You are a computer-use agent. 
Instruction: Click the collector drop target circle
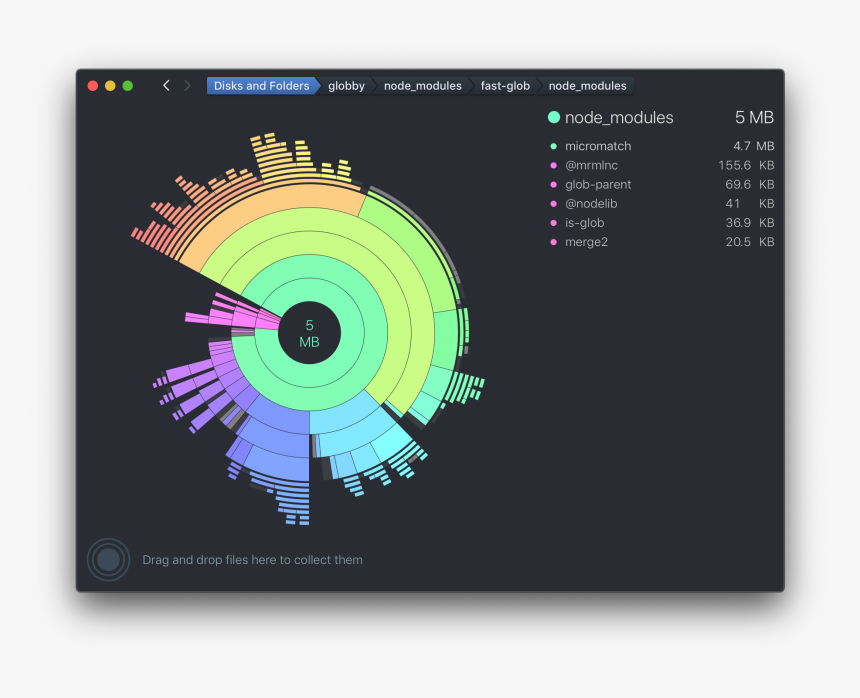pyautogui.click(x=108, y=560)
